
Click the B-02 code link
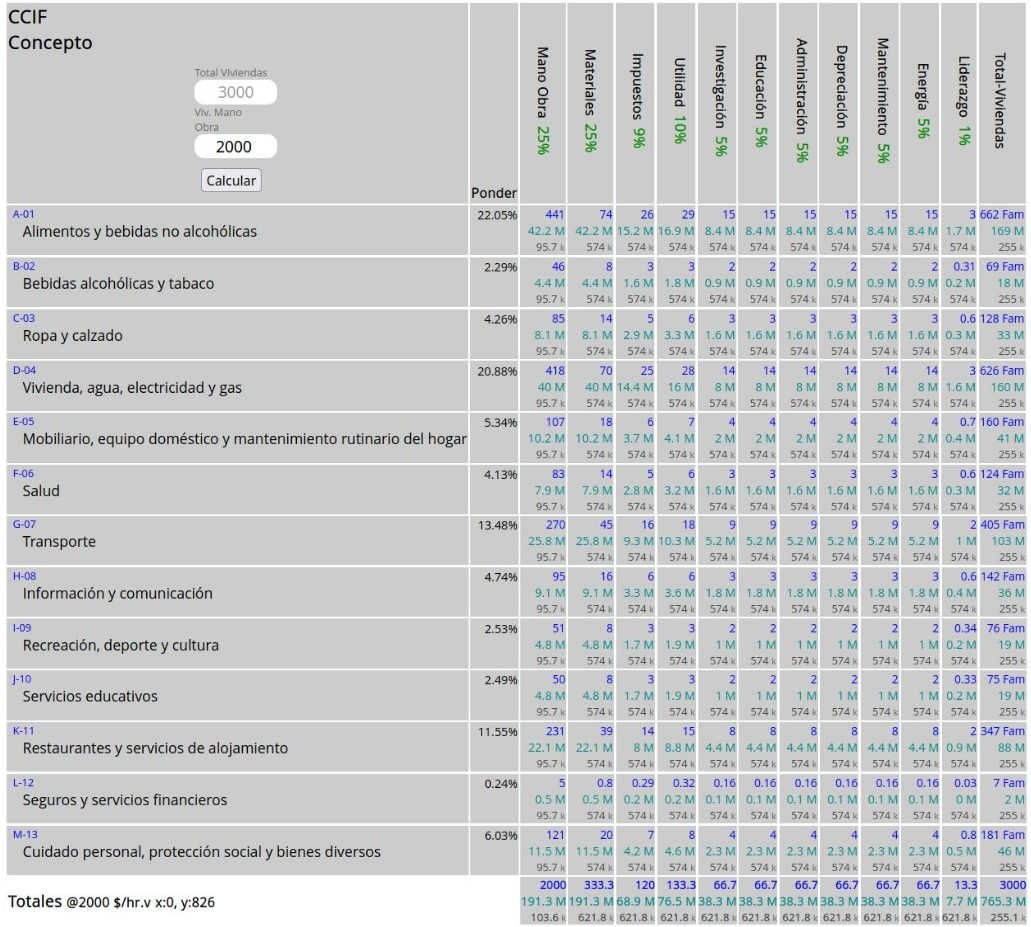[x=24, y=266]
